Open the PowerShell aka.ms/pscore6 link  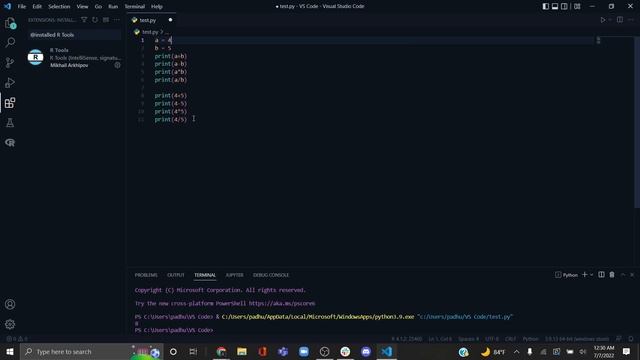pos(282,303)
